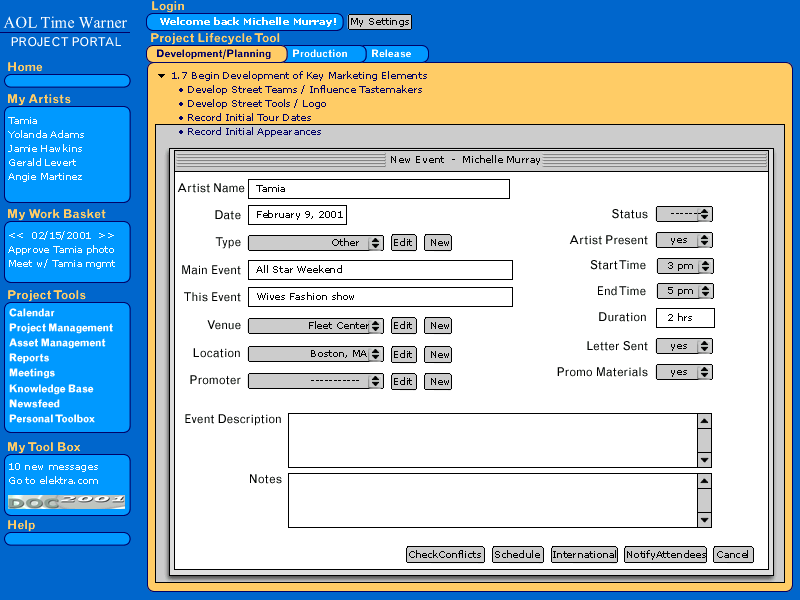Open the DOC 2001 logo image
The image size is (800, 600).
[66, 502]
